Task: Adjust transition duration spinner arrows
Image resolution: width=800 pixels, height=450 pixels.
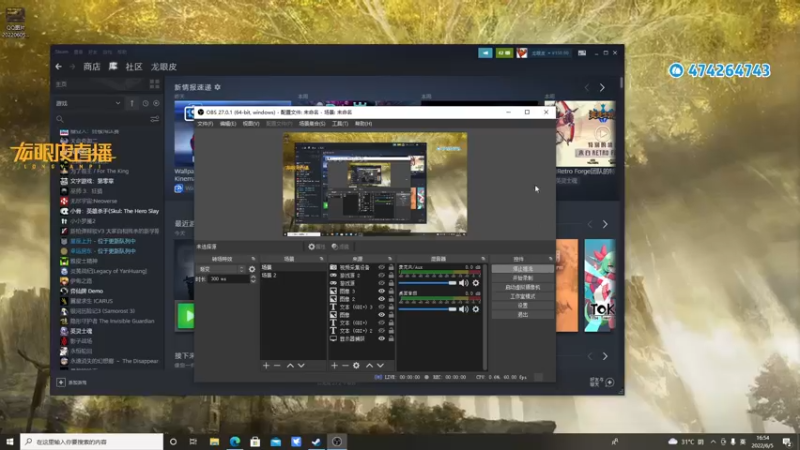Action: tap(253, 279)
